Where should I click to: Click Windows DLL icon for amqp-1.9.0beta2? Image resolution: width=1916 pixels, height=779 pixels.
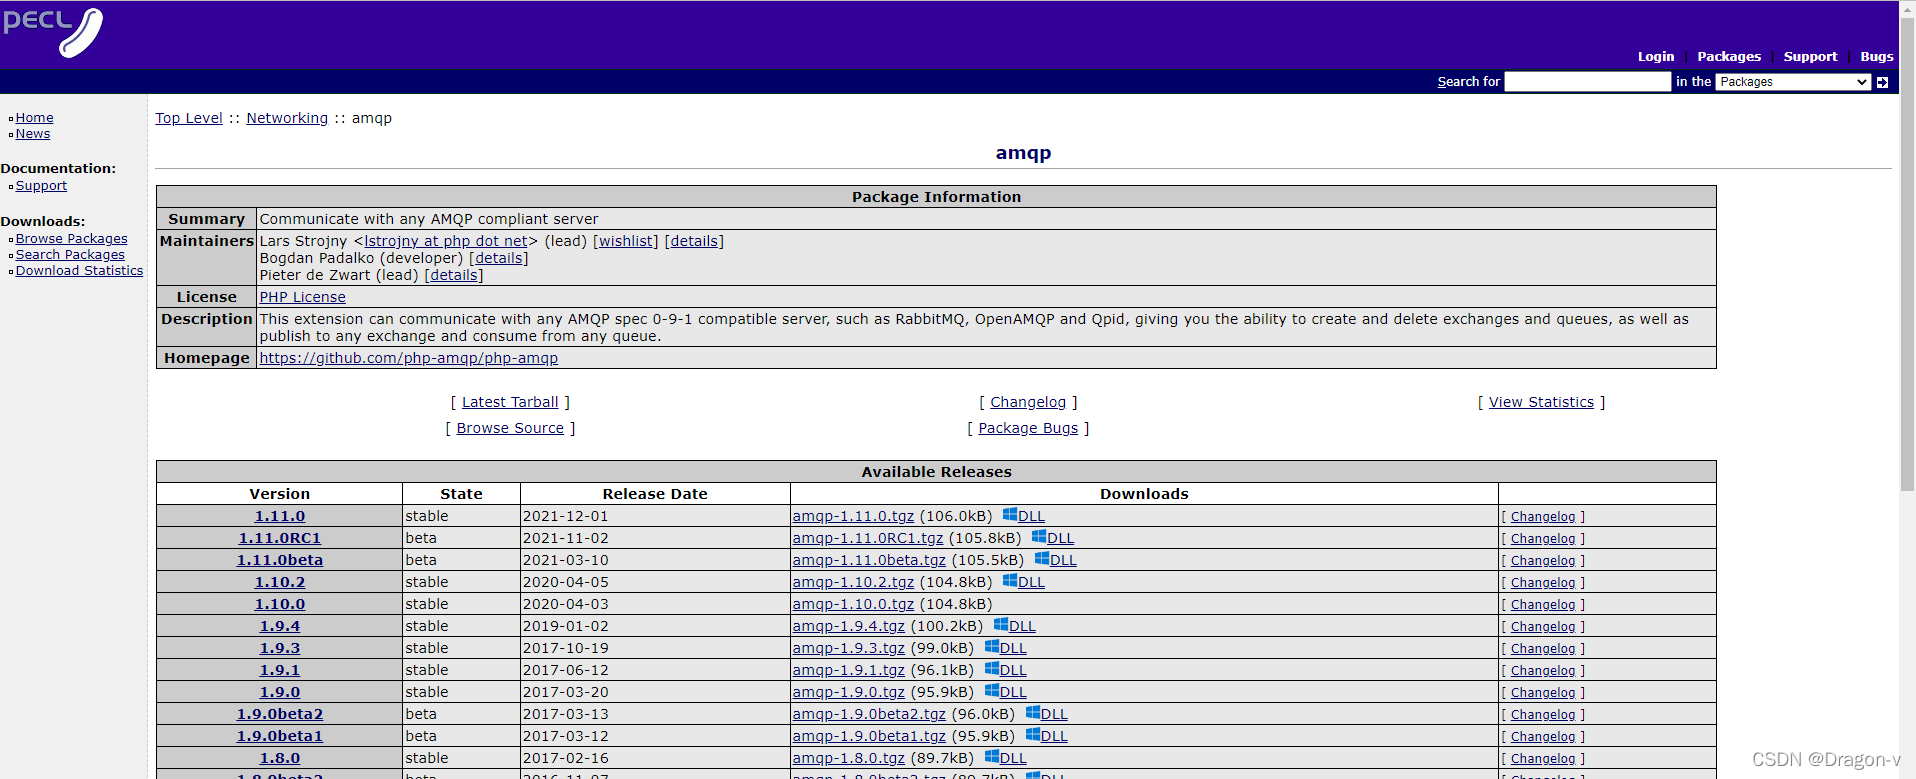pyautogui.click(x=1033, y=713)
